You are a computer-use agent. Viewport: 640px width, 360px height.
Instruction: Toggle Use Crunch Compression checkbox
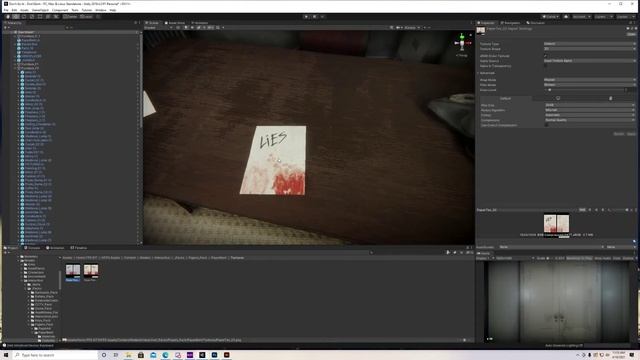tap(546, 125)
